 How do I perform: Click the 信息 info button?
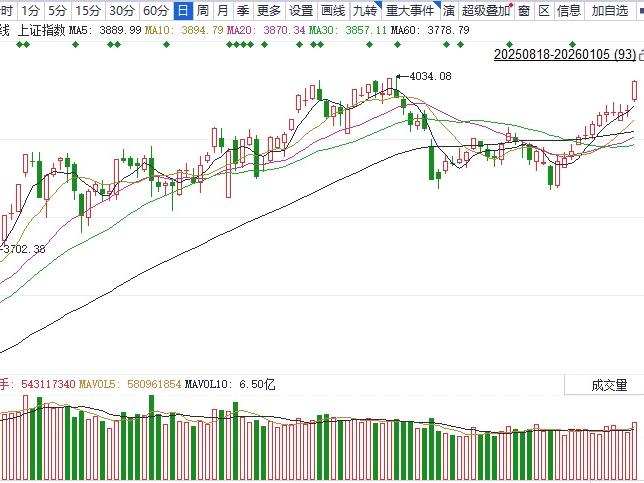[568, 11]
